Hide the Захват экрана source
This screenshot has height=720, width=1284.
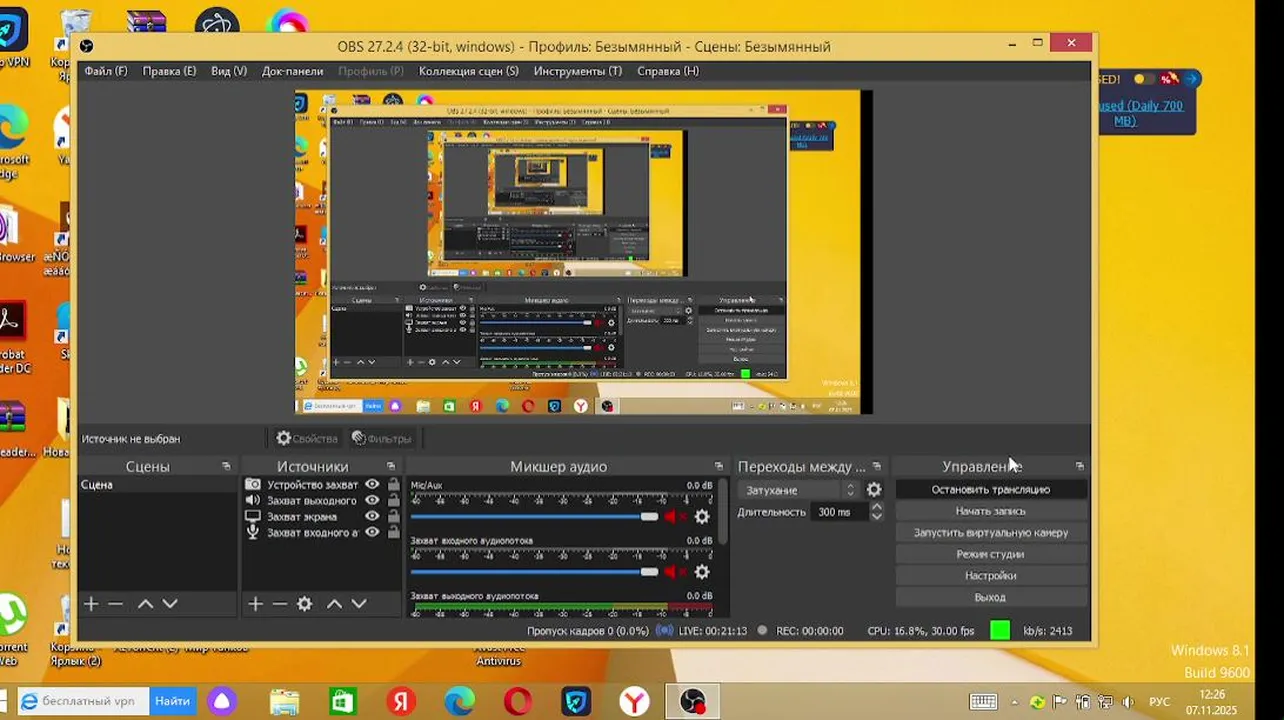(372, 517)
